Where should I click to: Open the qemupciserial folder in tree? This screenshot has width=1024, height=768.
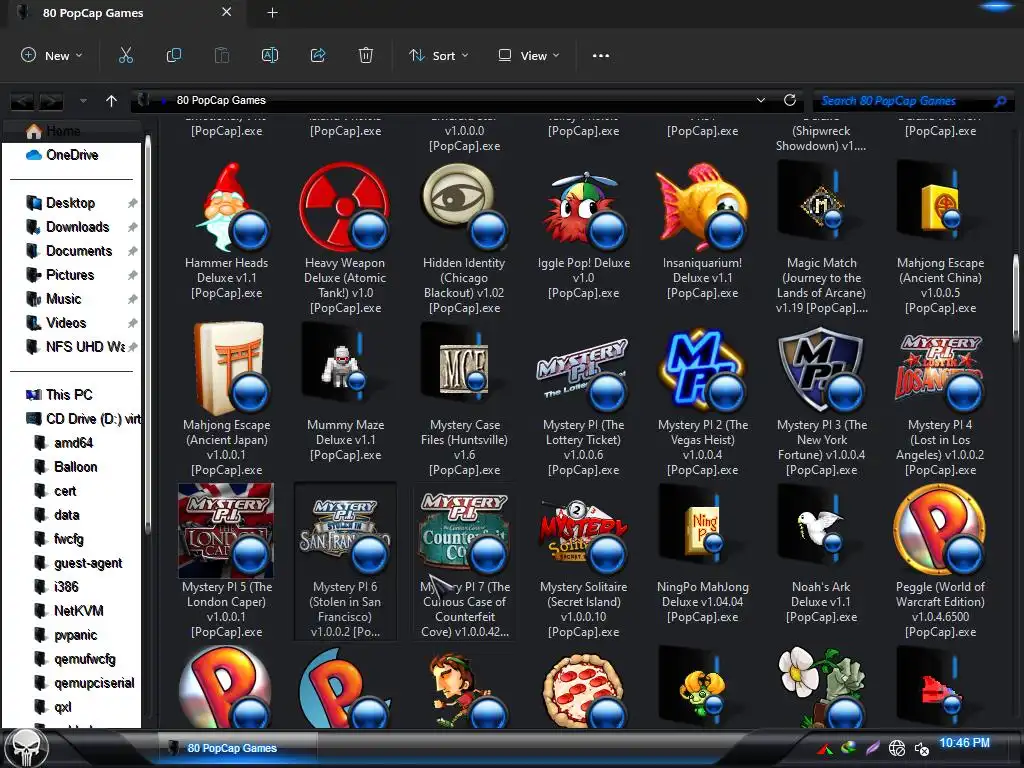(x=94, y=682)
